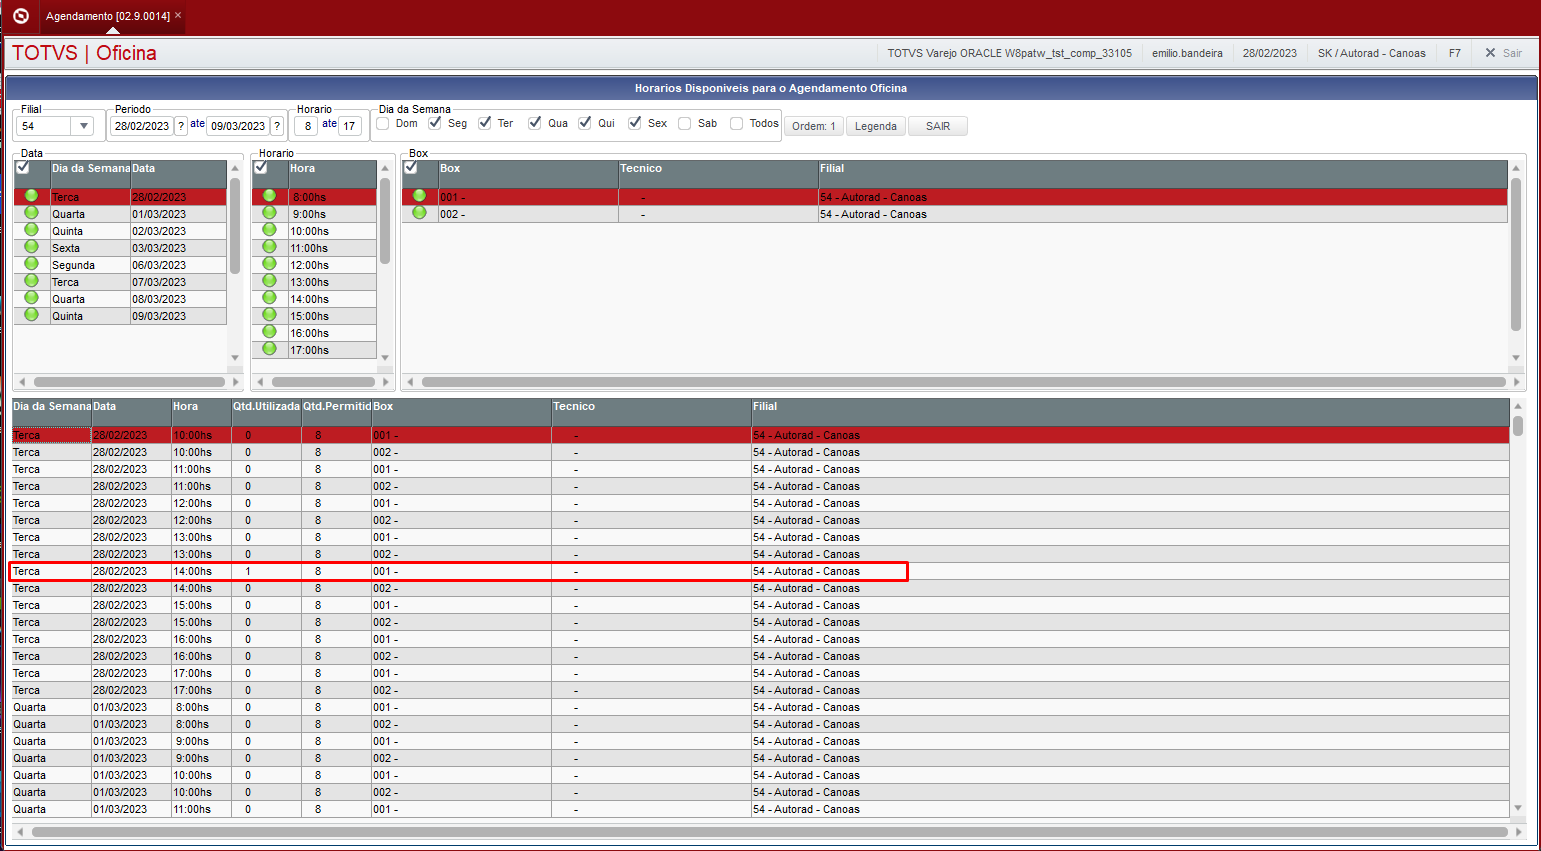This screenshot has width=1541, height=851.
Task: Click the results grid horizontal scrollbar thumb
Action: [770, 832]
